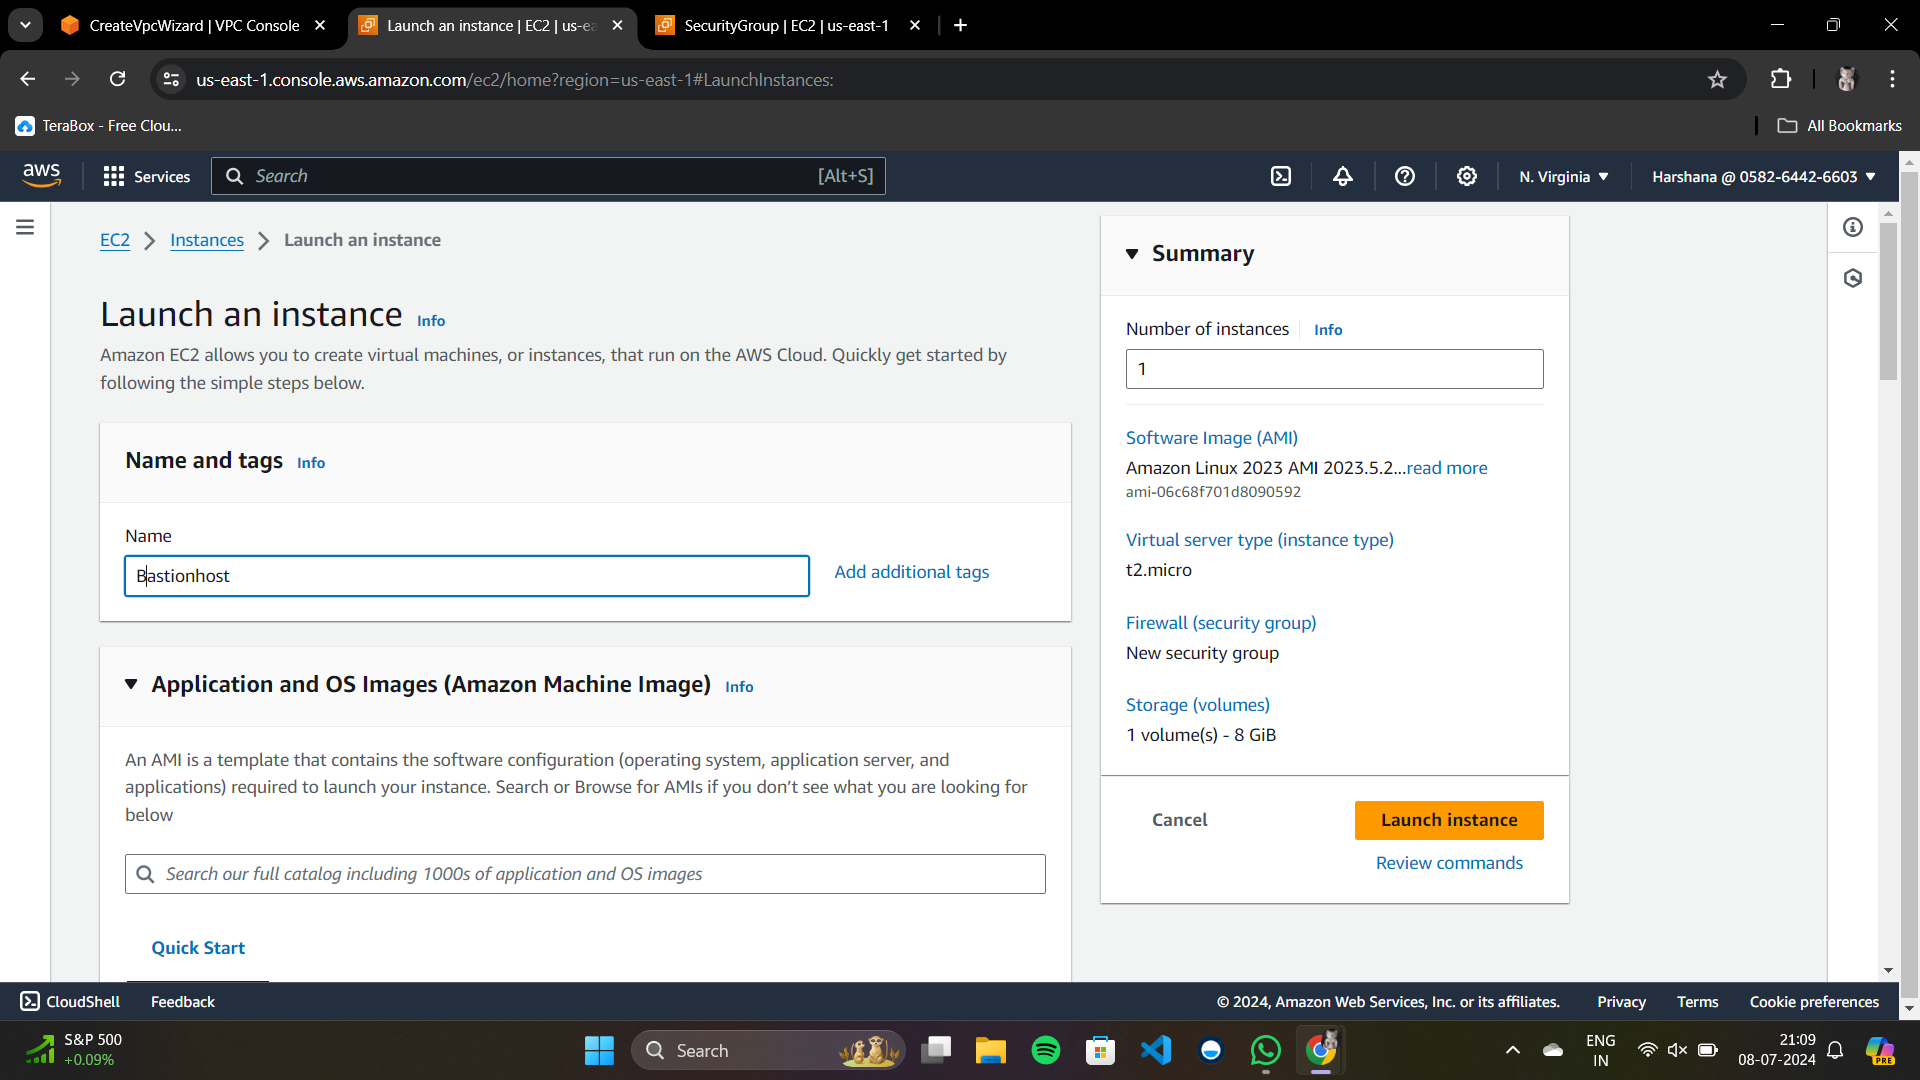1920x1080 pixels.
Task: Expand the N. Virginia region dropdown
Action: coord(1563,176)
